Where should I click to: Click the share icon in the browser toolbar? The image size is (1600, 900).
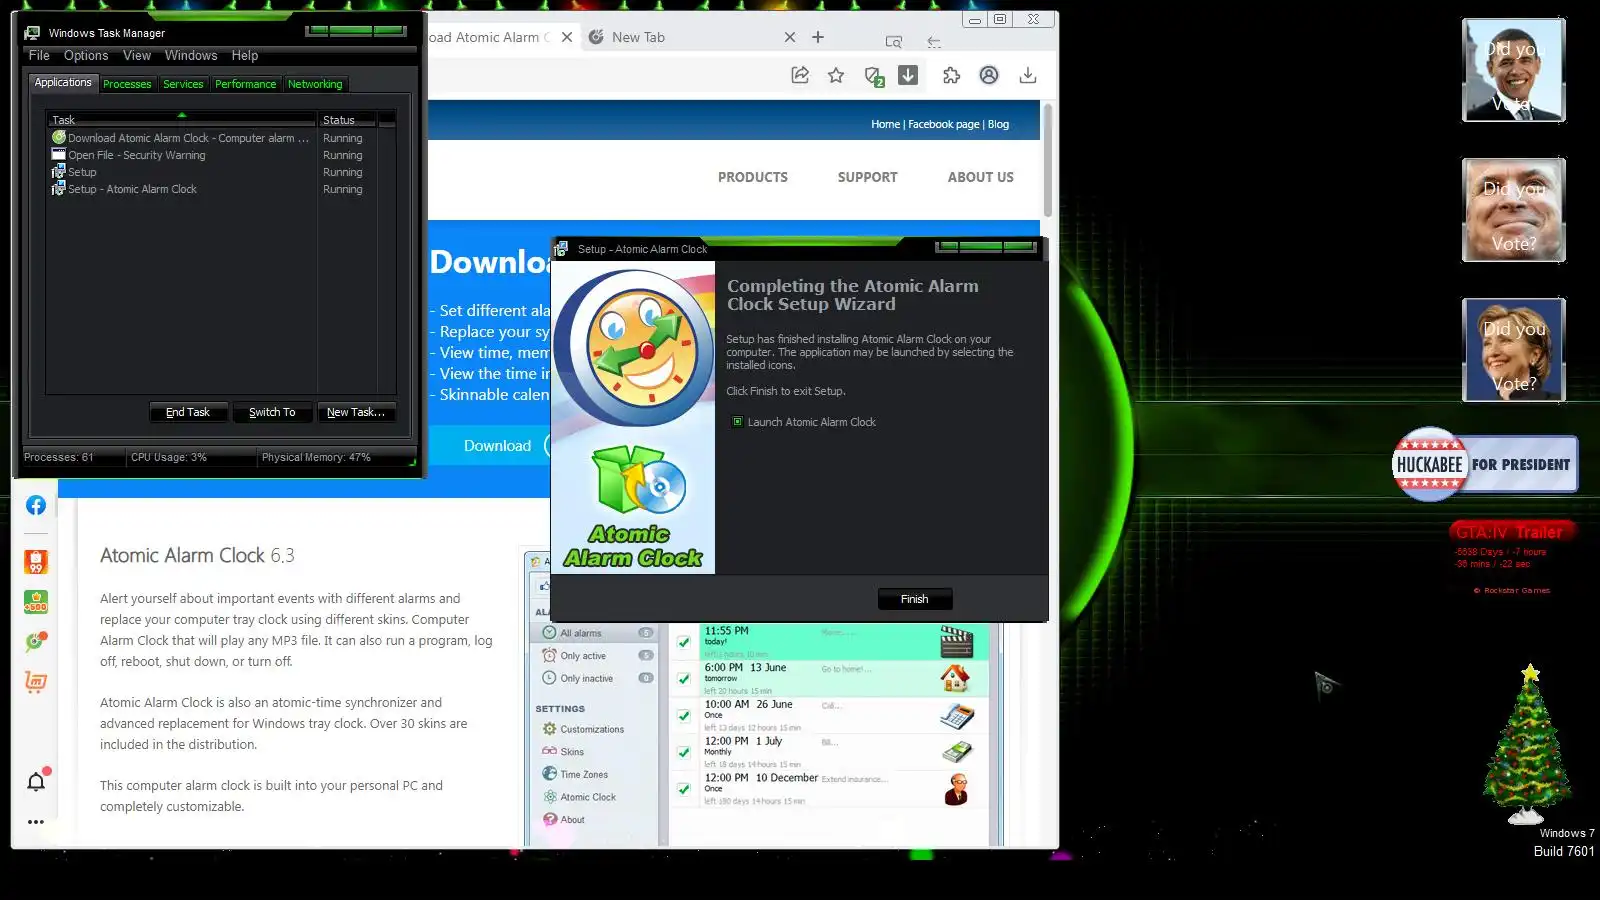point(800,75)
